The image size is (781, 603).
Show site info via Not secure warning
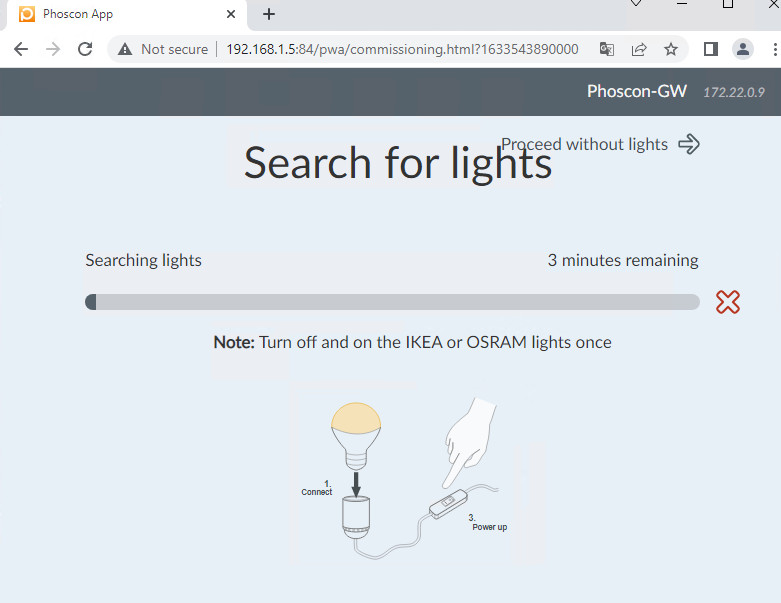163,49
